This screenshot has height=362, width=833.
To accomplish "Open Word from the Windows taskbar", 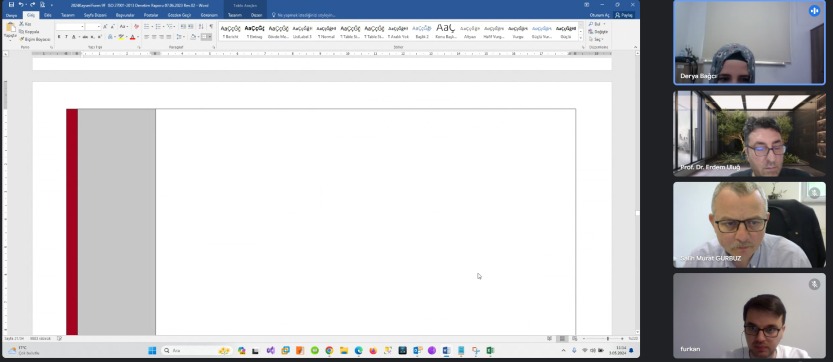I will click(x=446, y=350).
